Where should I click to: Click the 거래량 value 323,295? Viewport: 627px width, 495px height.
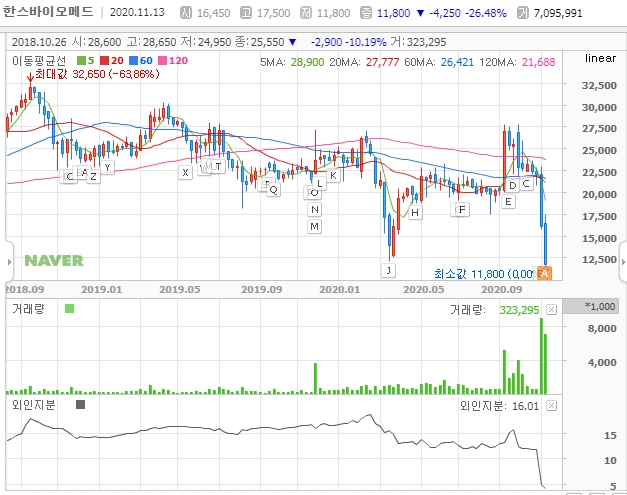pyautogui.click(x=519, y=310)
